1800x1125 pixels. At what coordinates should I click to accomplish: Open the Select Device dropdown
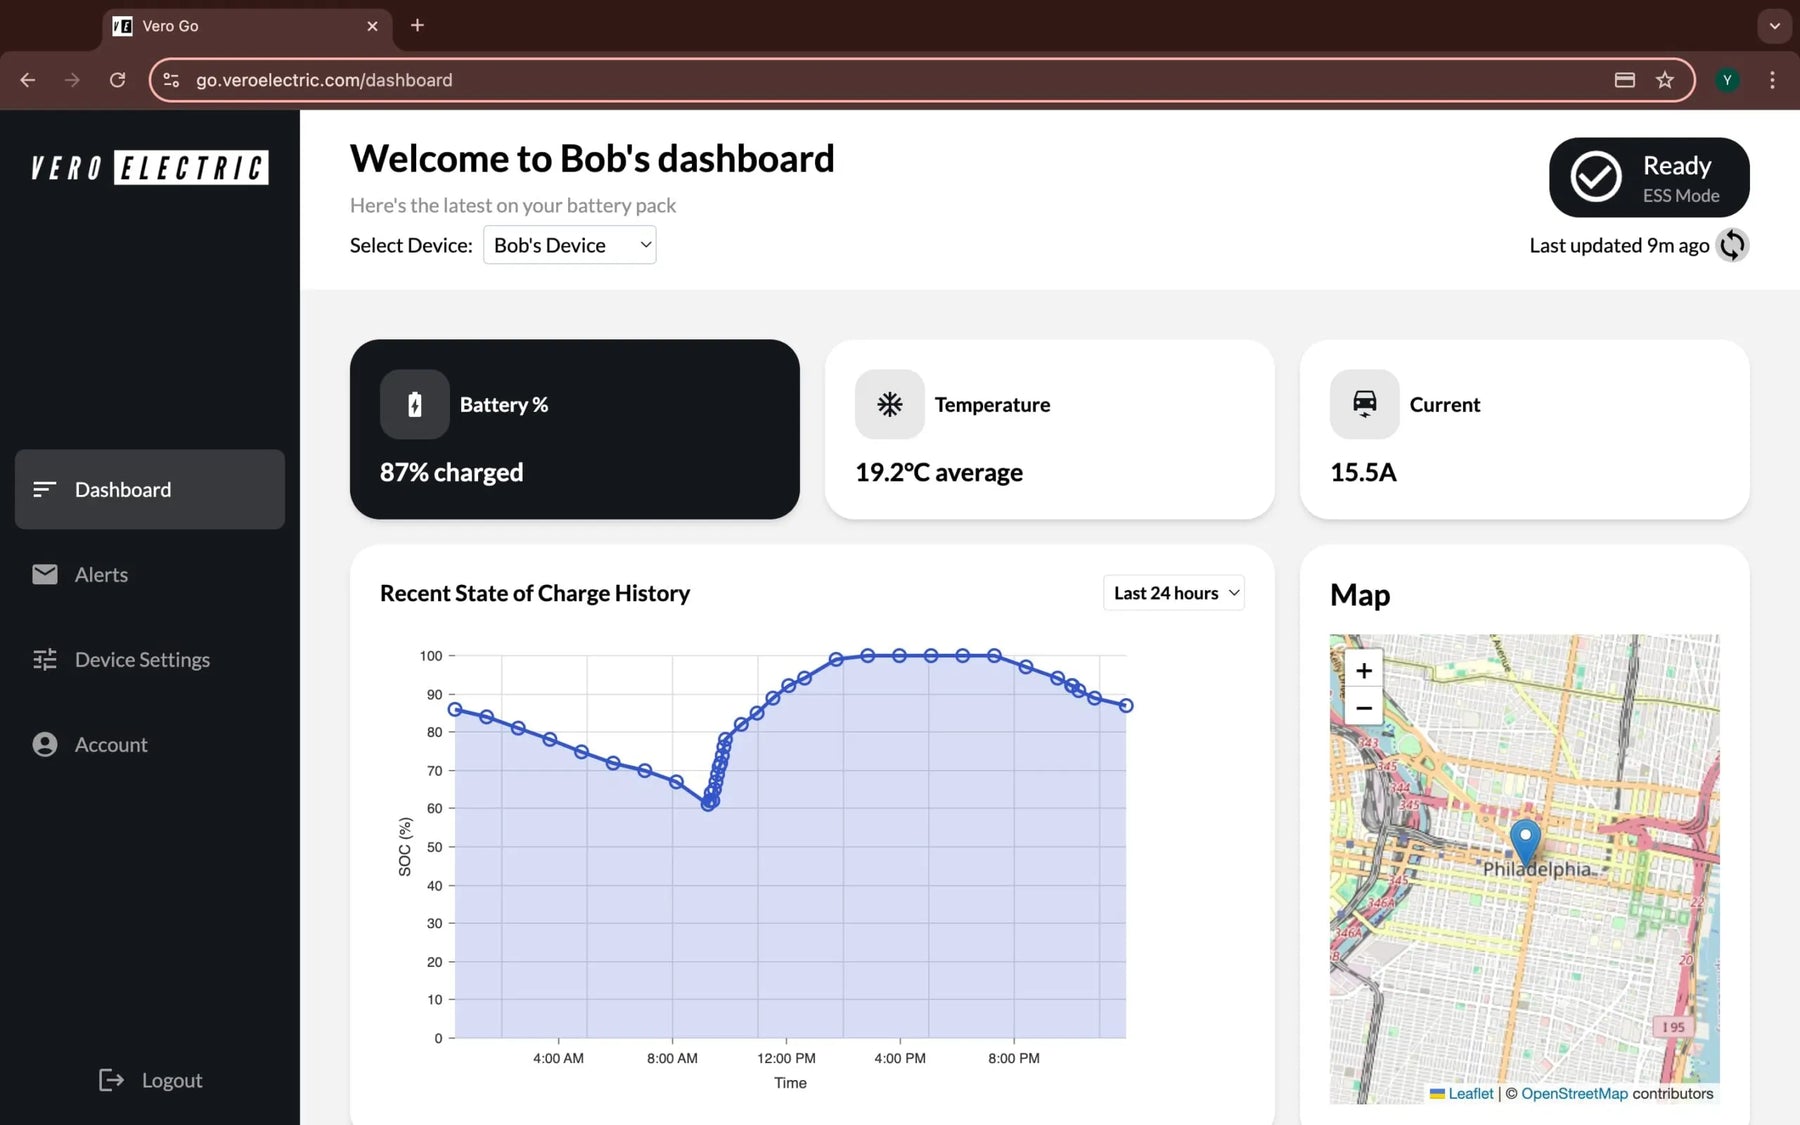coord(569,245)
